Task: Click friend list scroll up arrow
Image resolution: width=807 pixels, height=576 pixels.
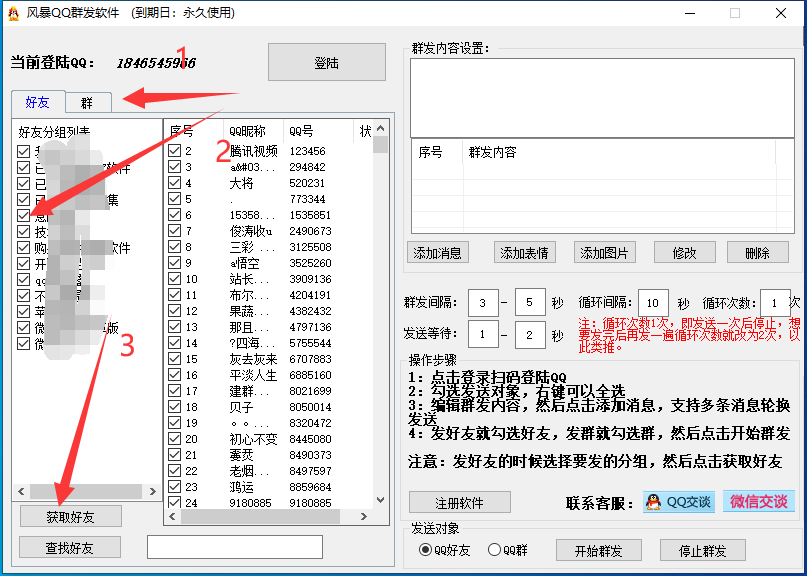Action: (x=380, y=128)
